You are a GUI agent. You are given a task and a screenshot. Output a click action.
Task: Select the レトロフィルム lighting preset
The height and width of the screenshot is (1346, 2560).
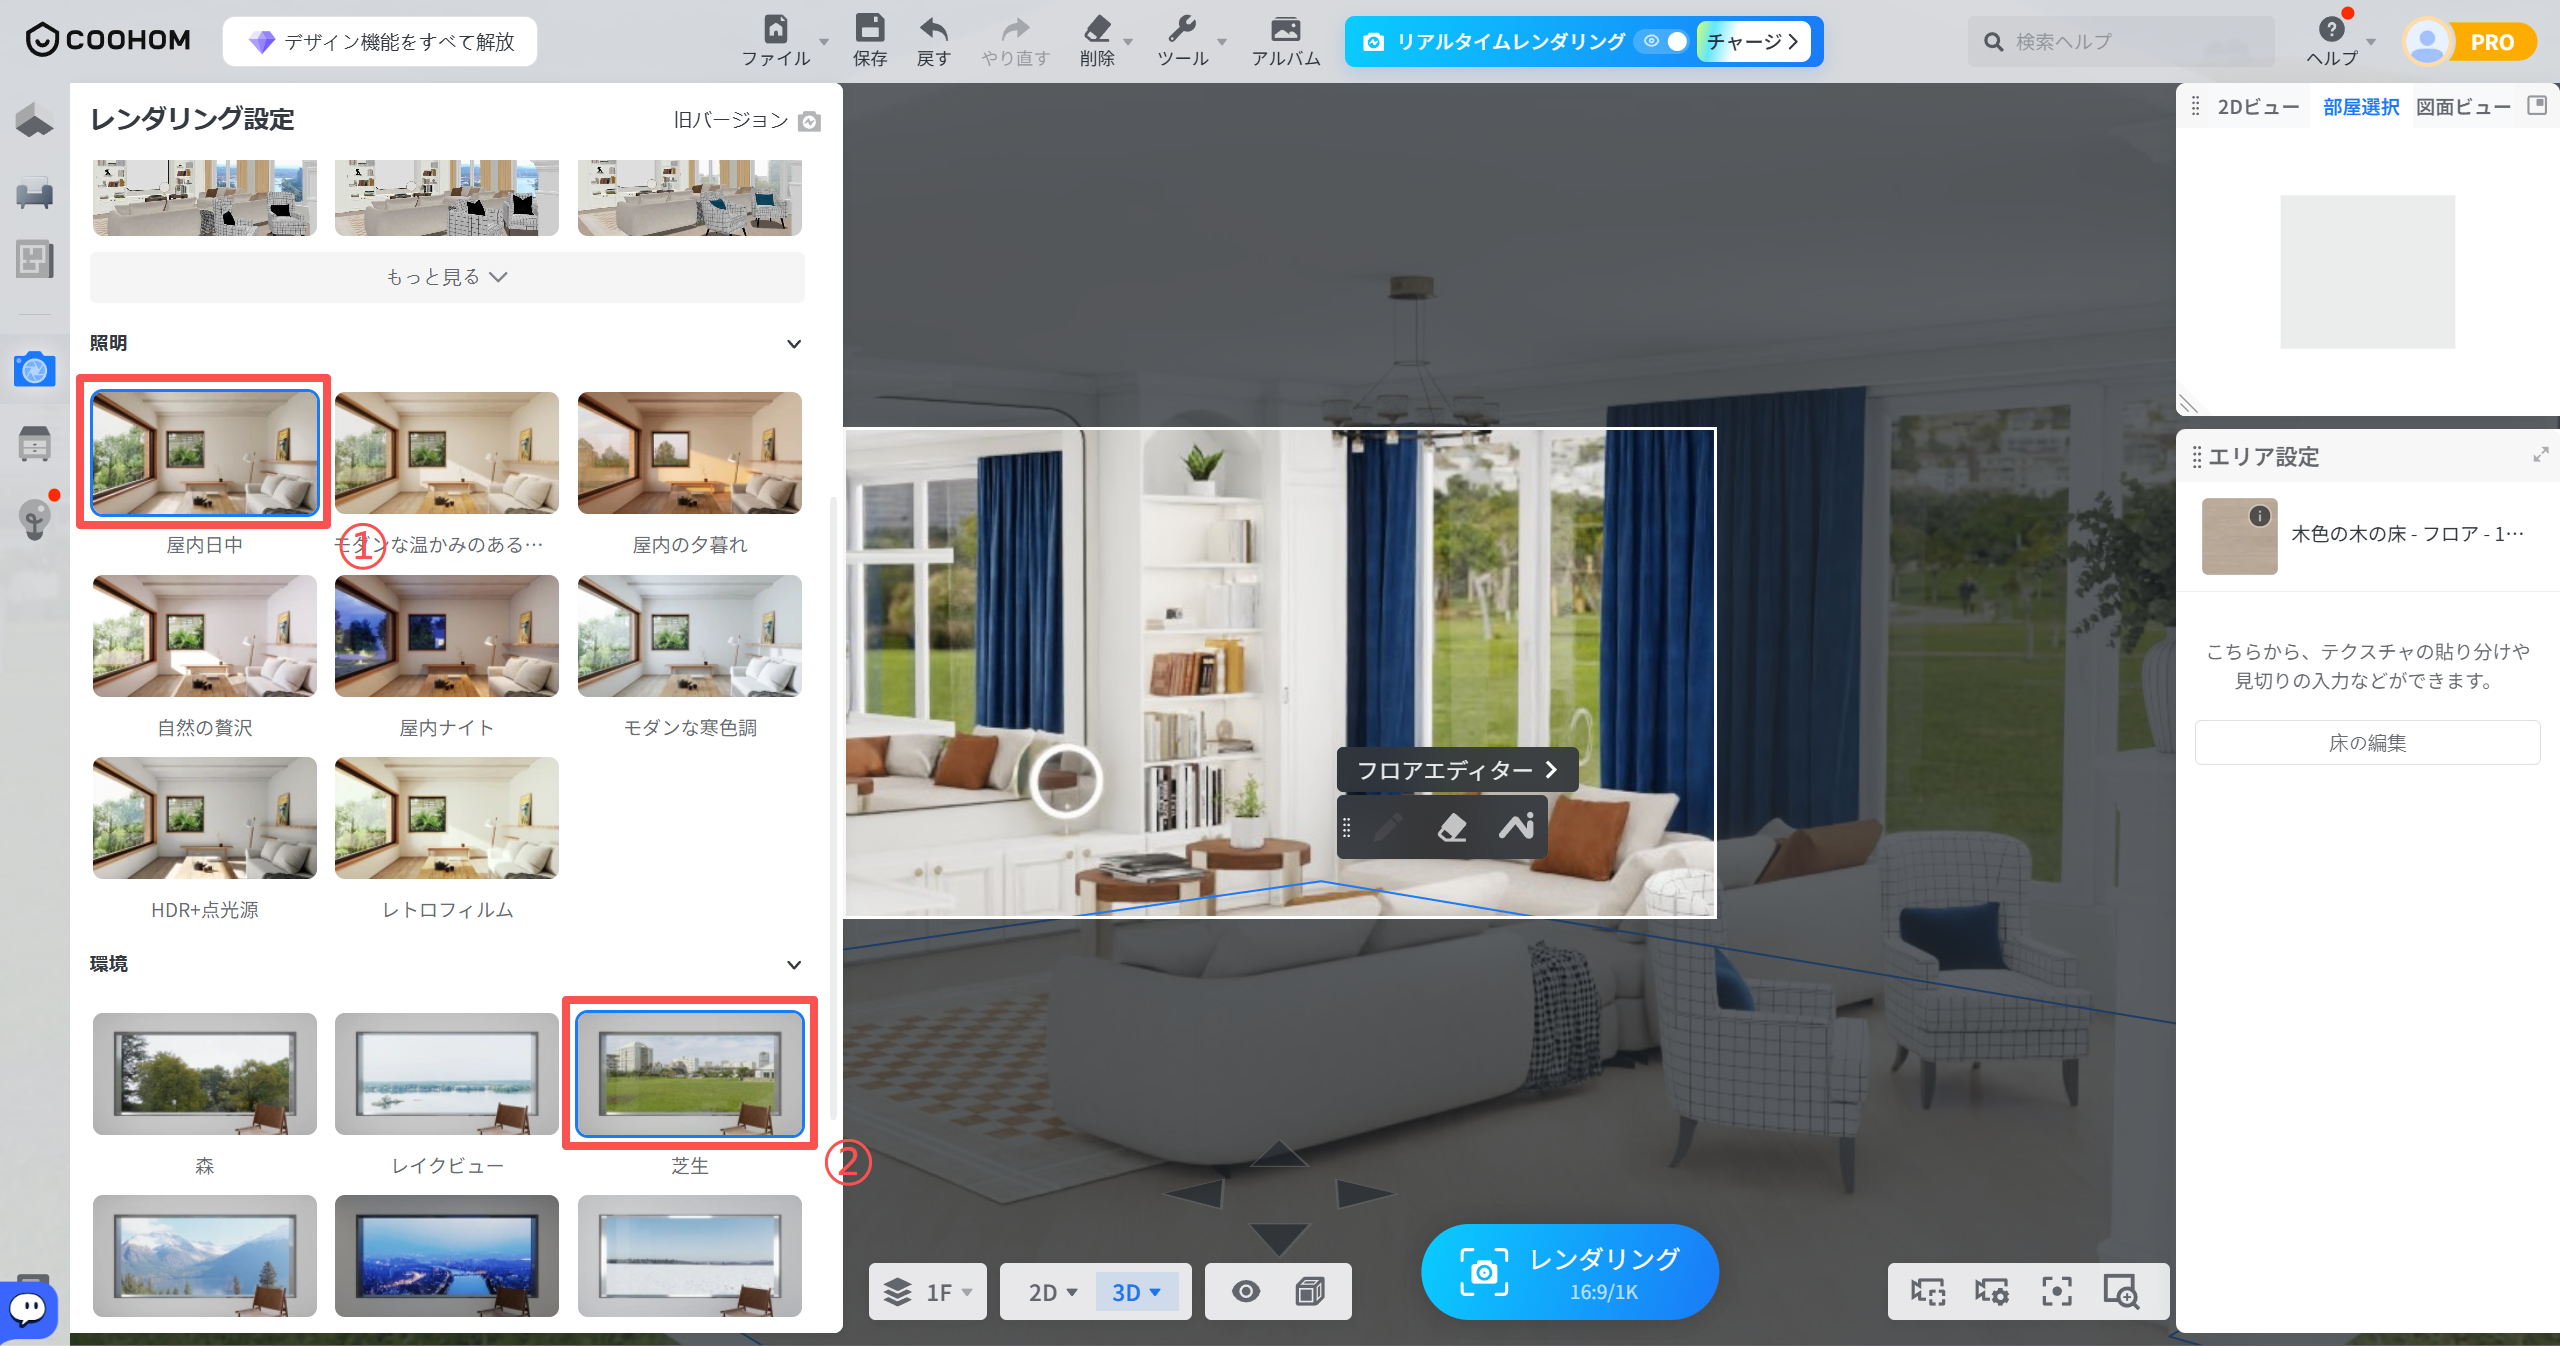pyautogui.click(x=447, y=818)
